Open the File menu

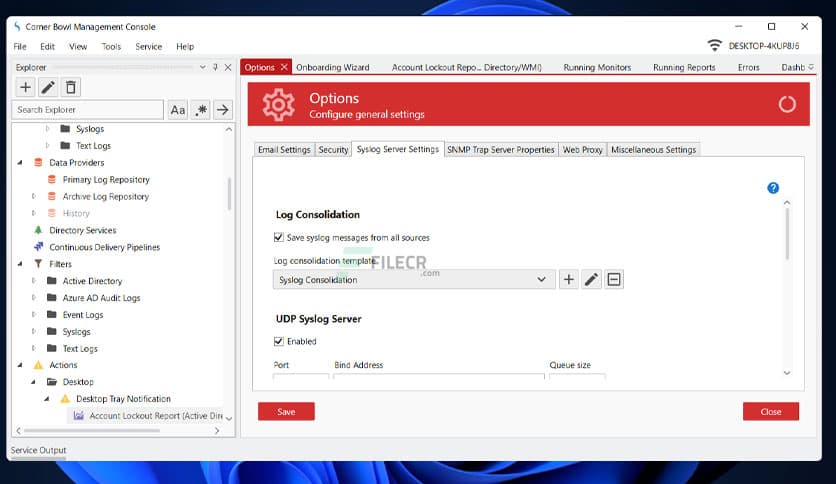pos(20,46)
